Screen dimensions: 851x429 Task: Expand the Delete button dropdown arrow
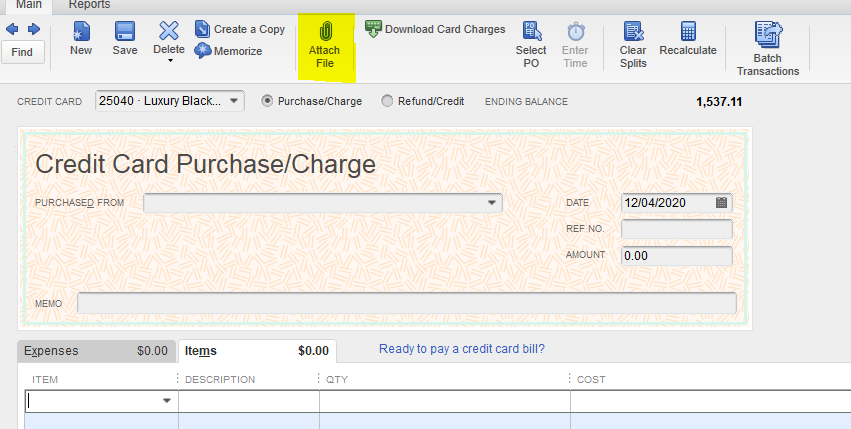(169, 61)
